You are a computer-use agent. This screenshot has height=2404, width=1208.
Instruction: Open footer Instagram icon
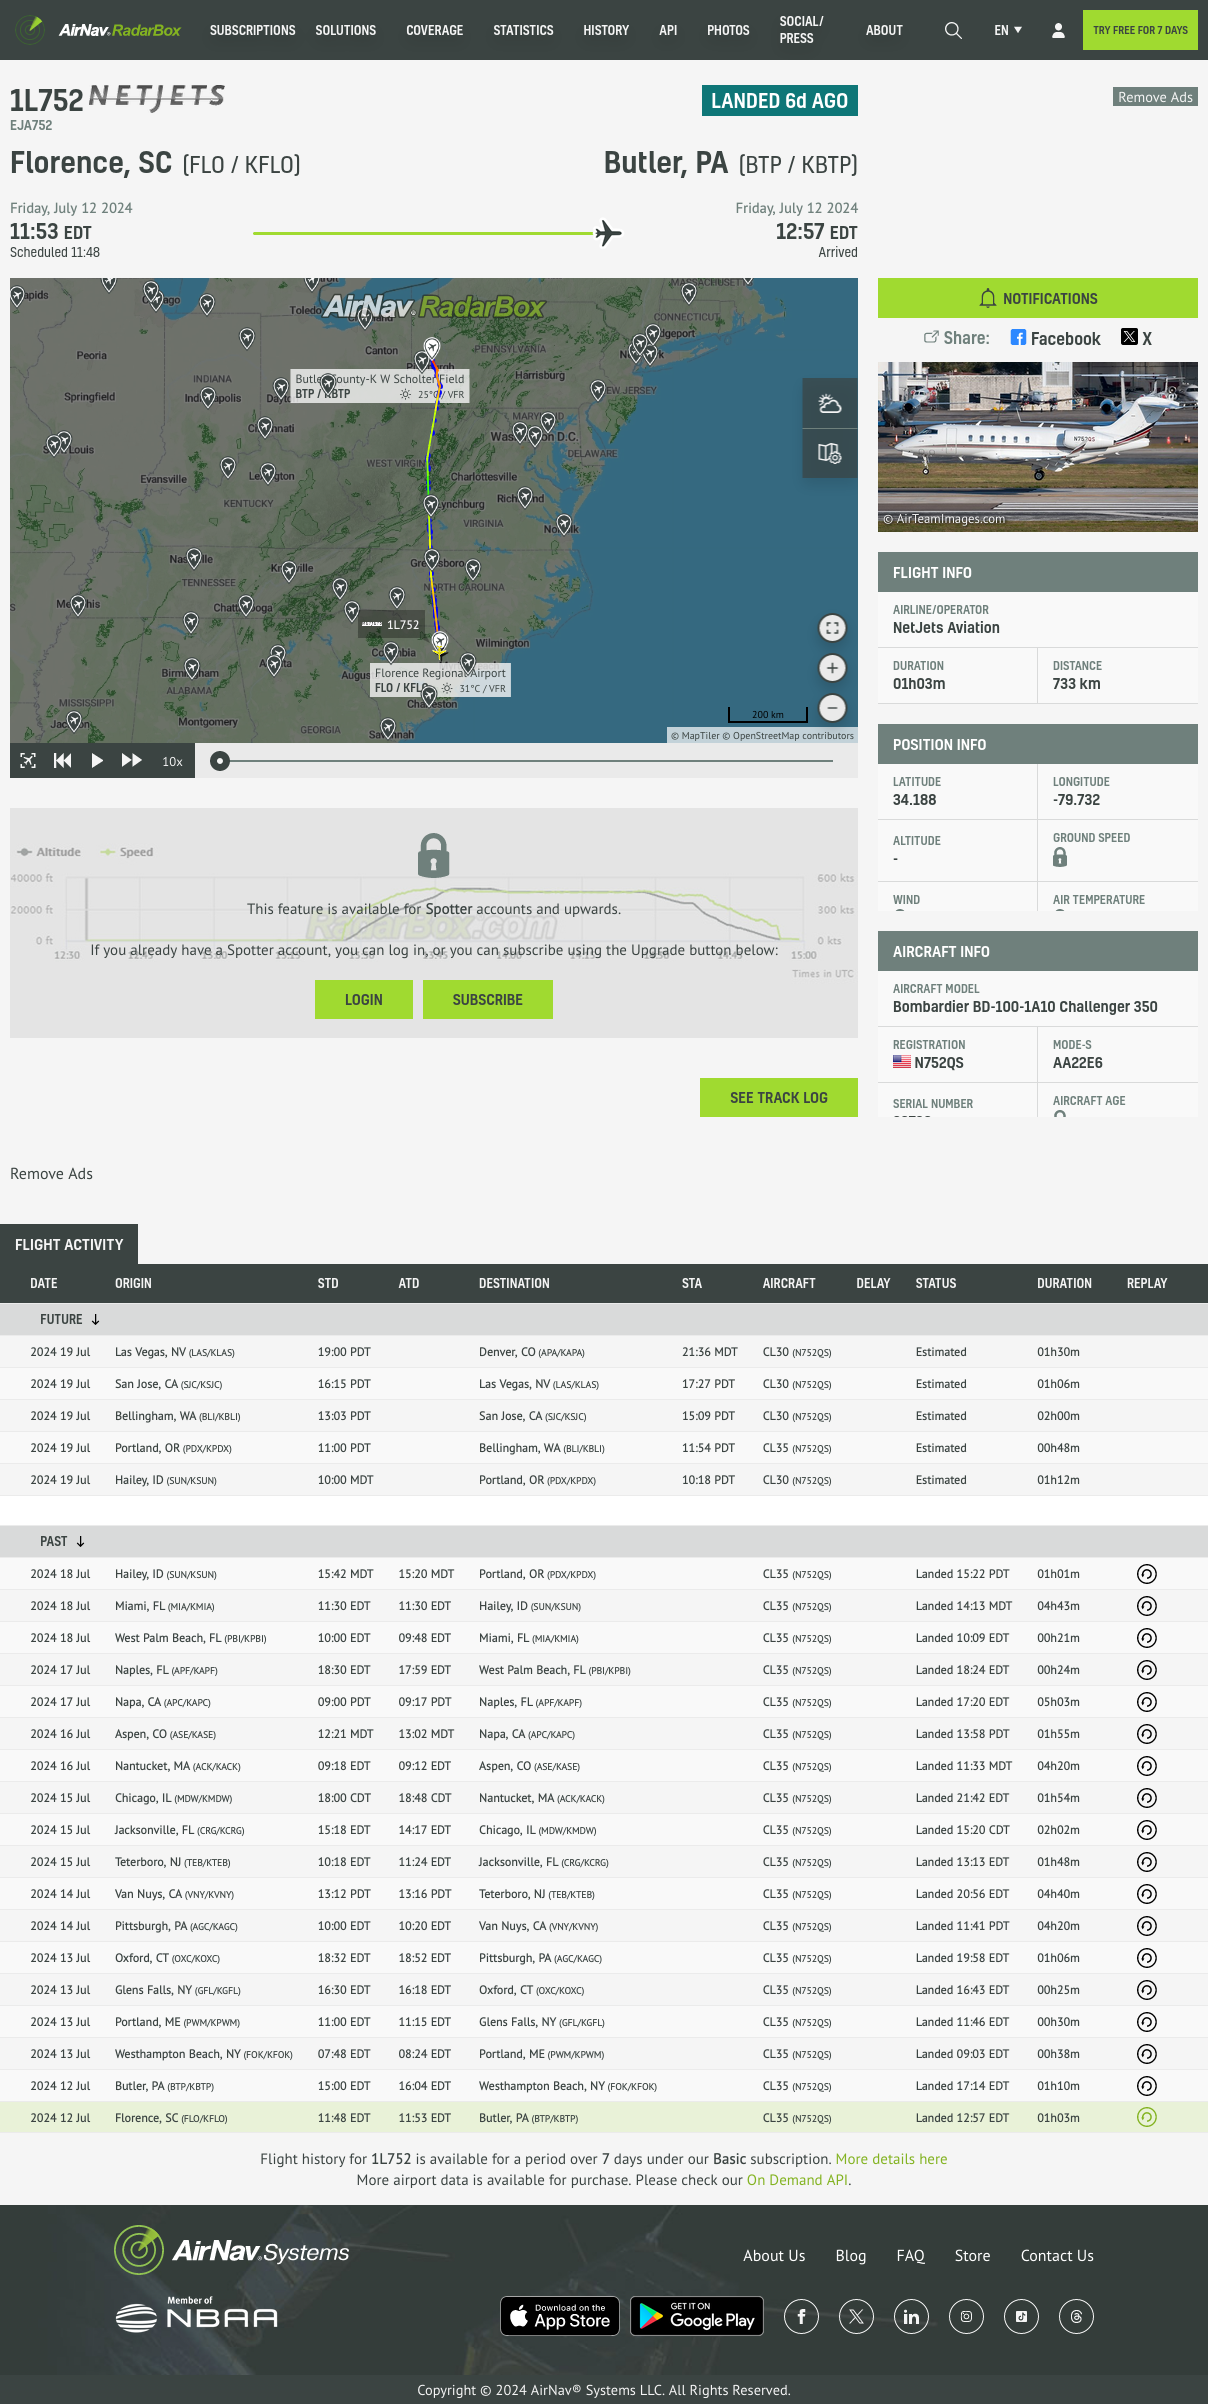point(966,2316)
